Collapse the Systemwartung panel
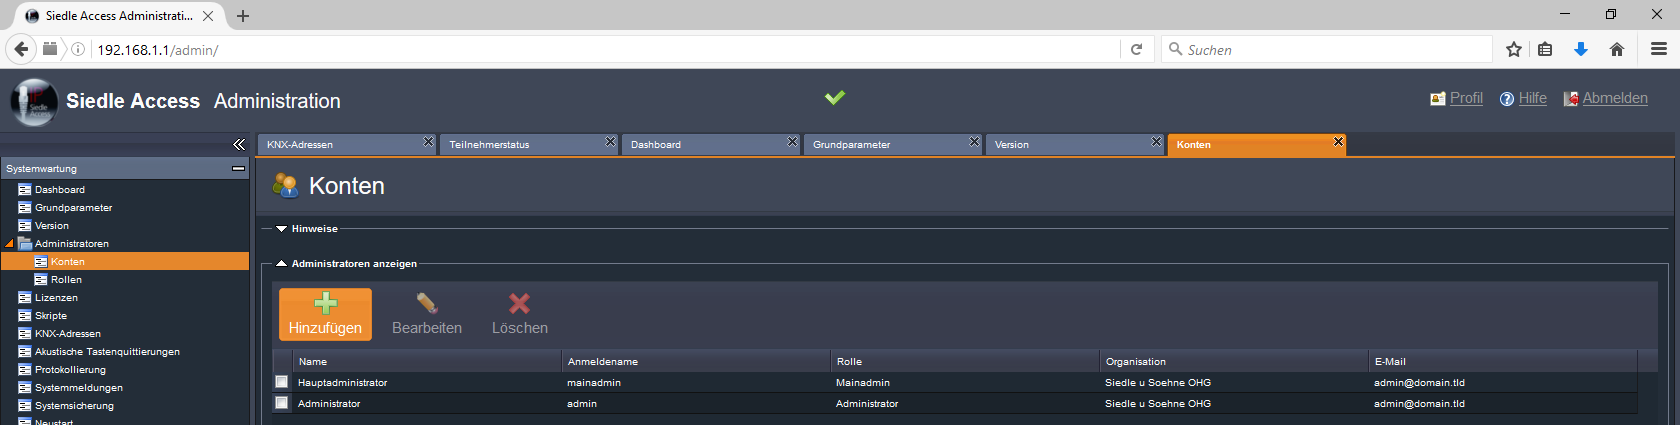The height and width of the screenshot is (425, 1680). point(238,169)
